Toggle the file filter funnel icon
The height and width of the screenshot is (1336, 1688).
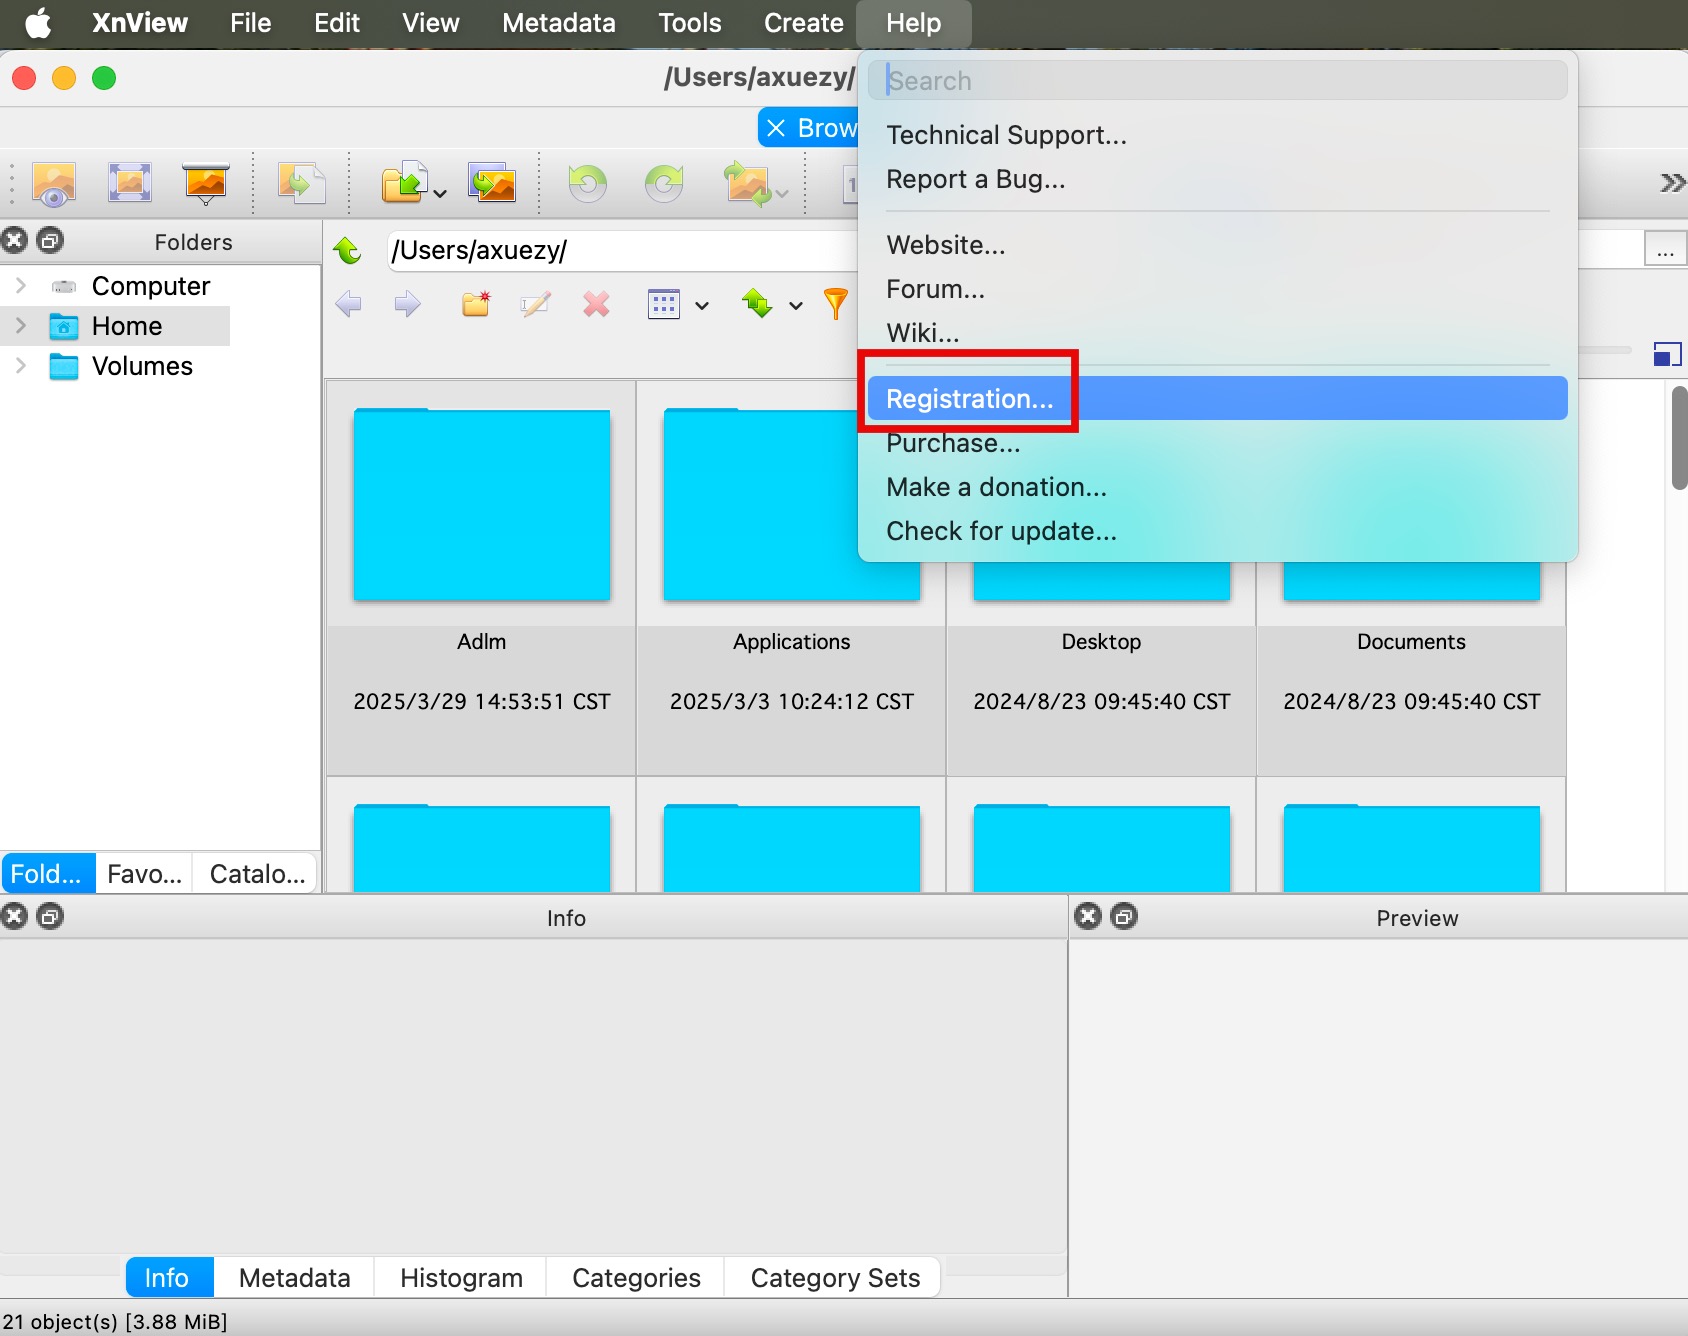(x=835, y=304)
